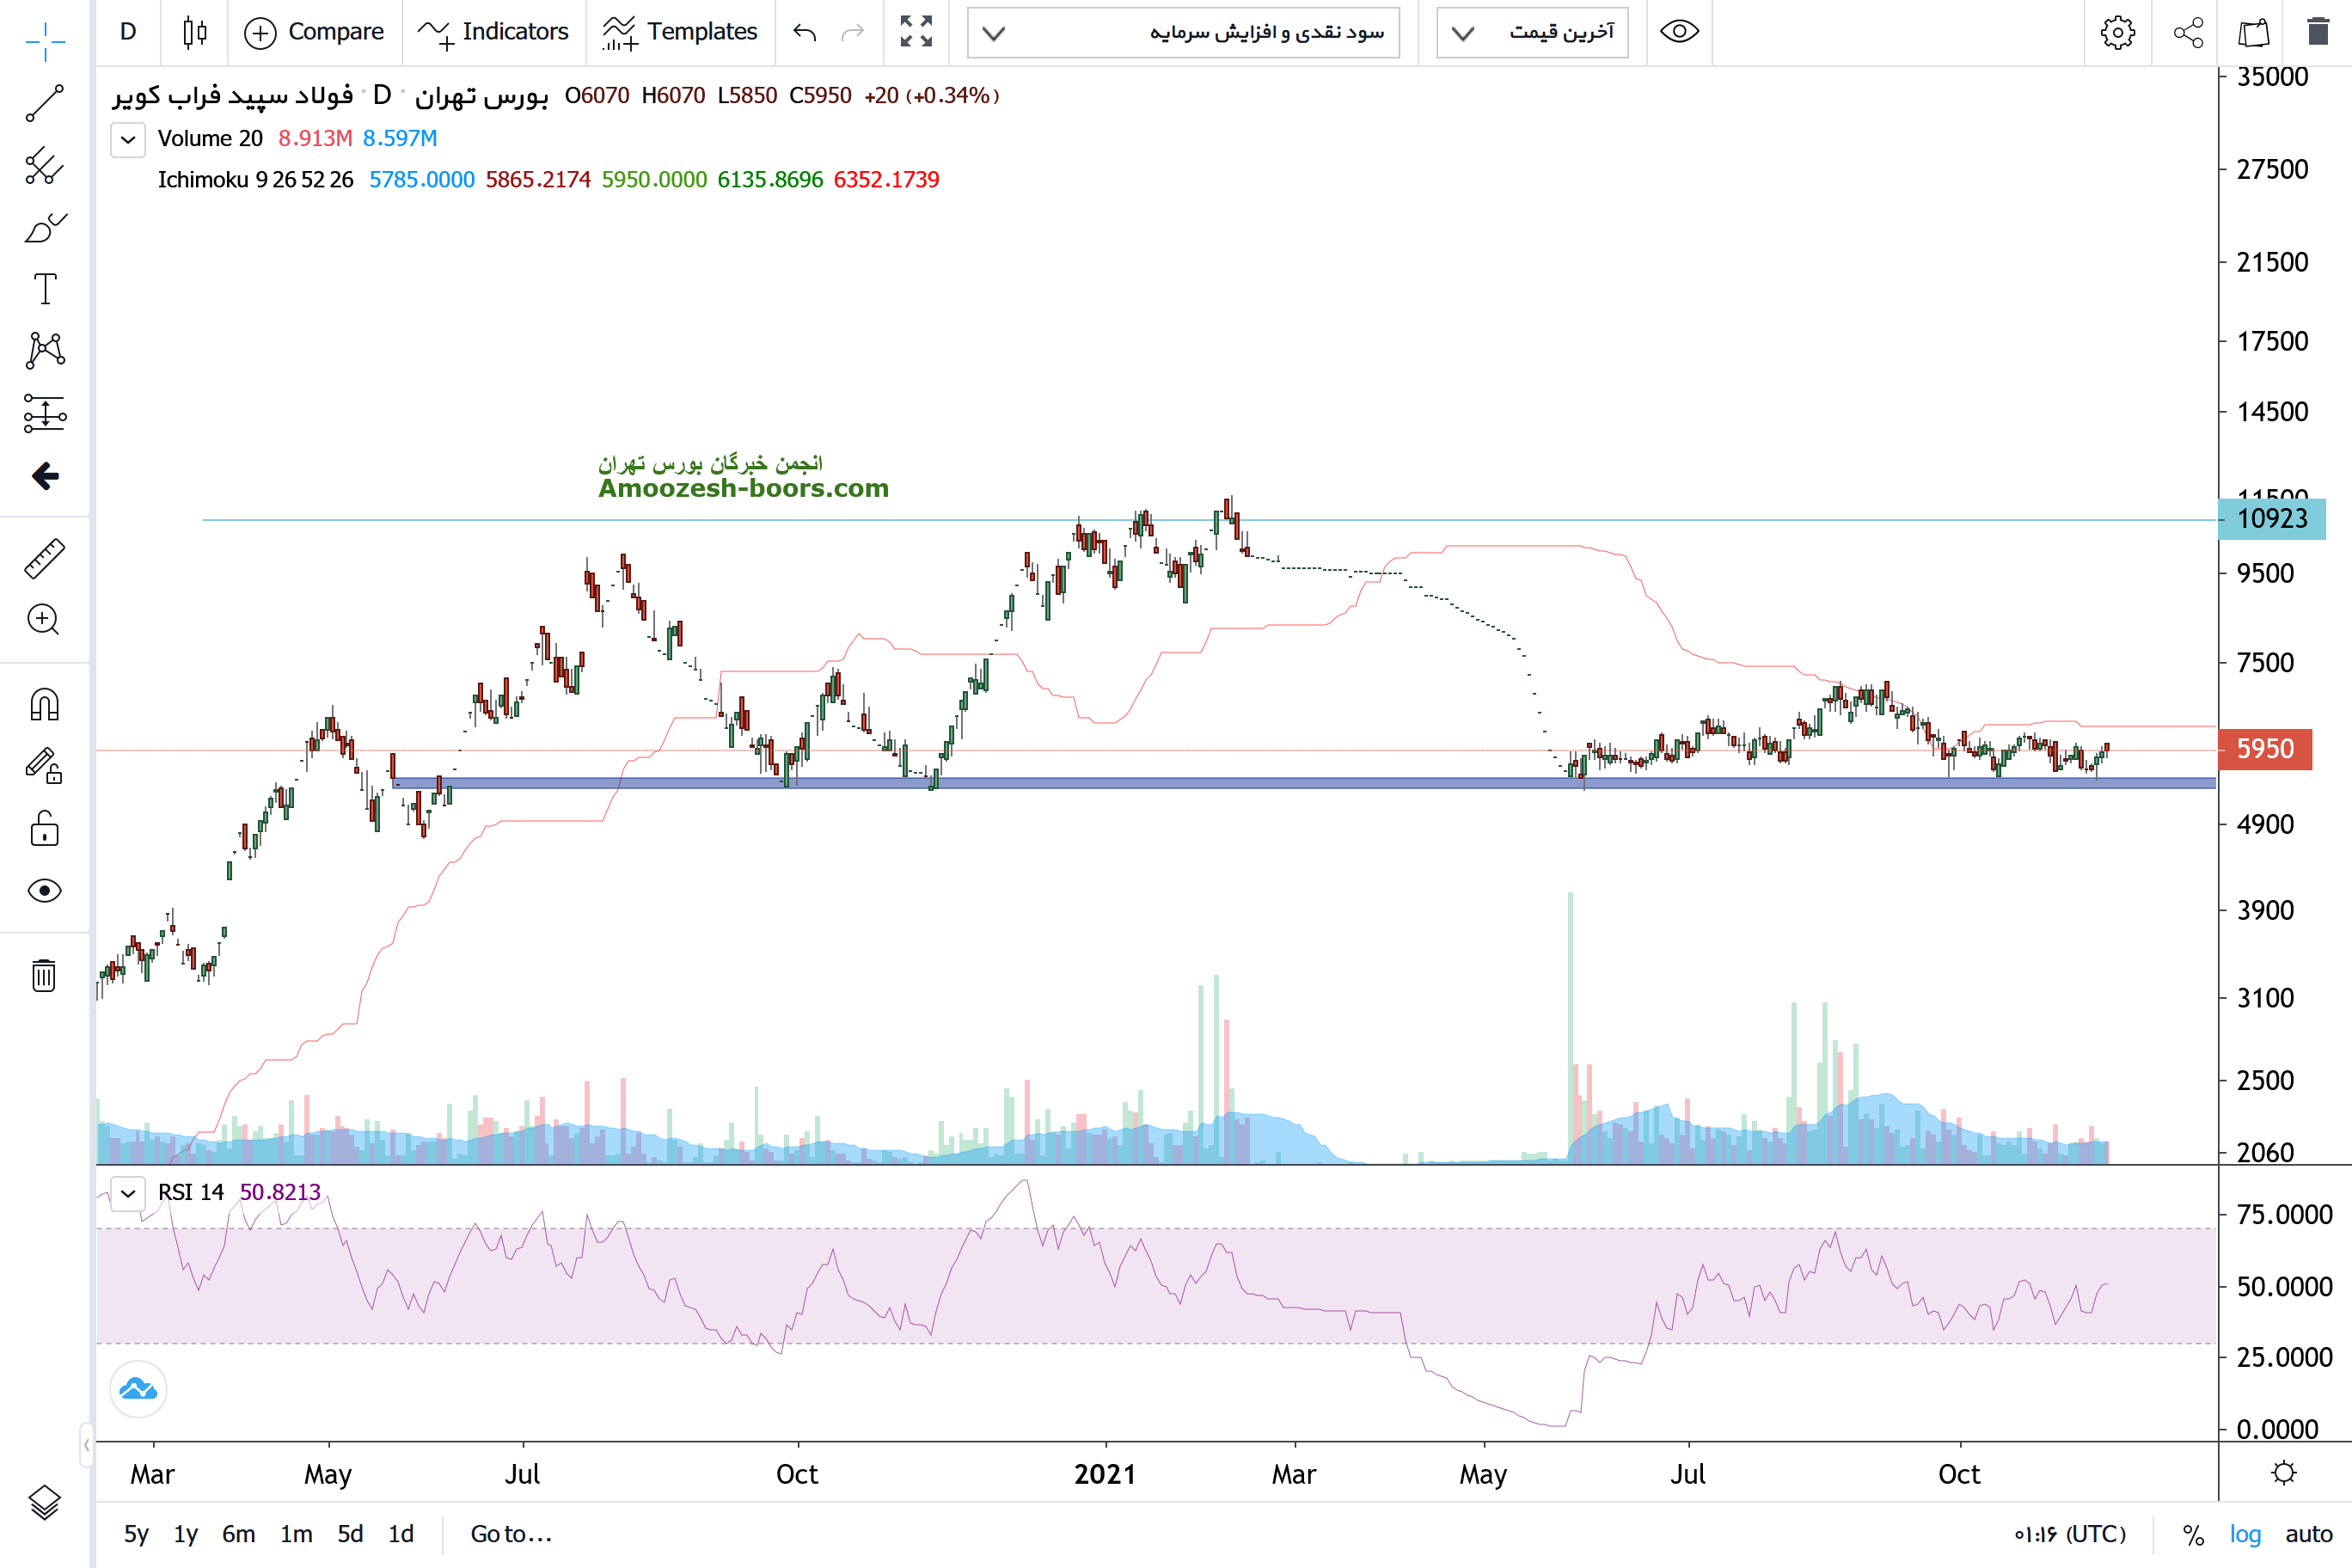2352x1568 pixels.
Task: Toggle log scale option
Action: [x=2244, y=1534]
